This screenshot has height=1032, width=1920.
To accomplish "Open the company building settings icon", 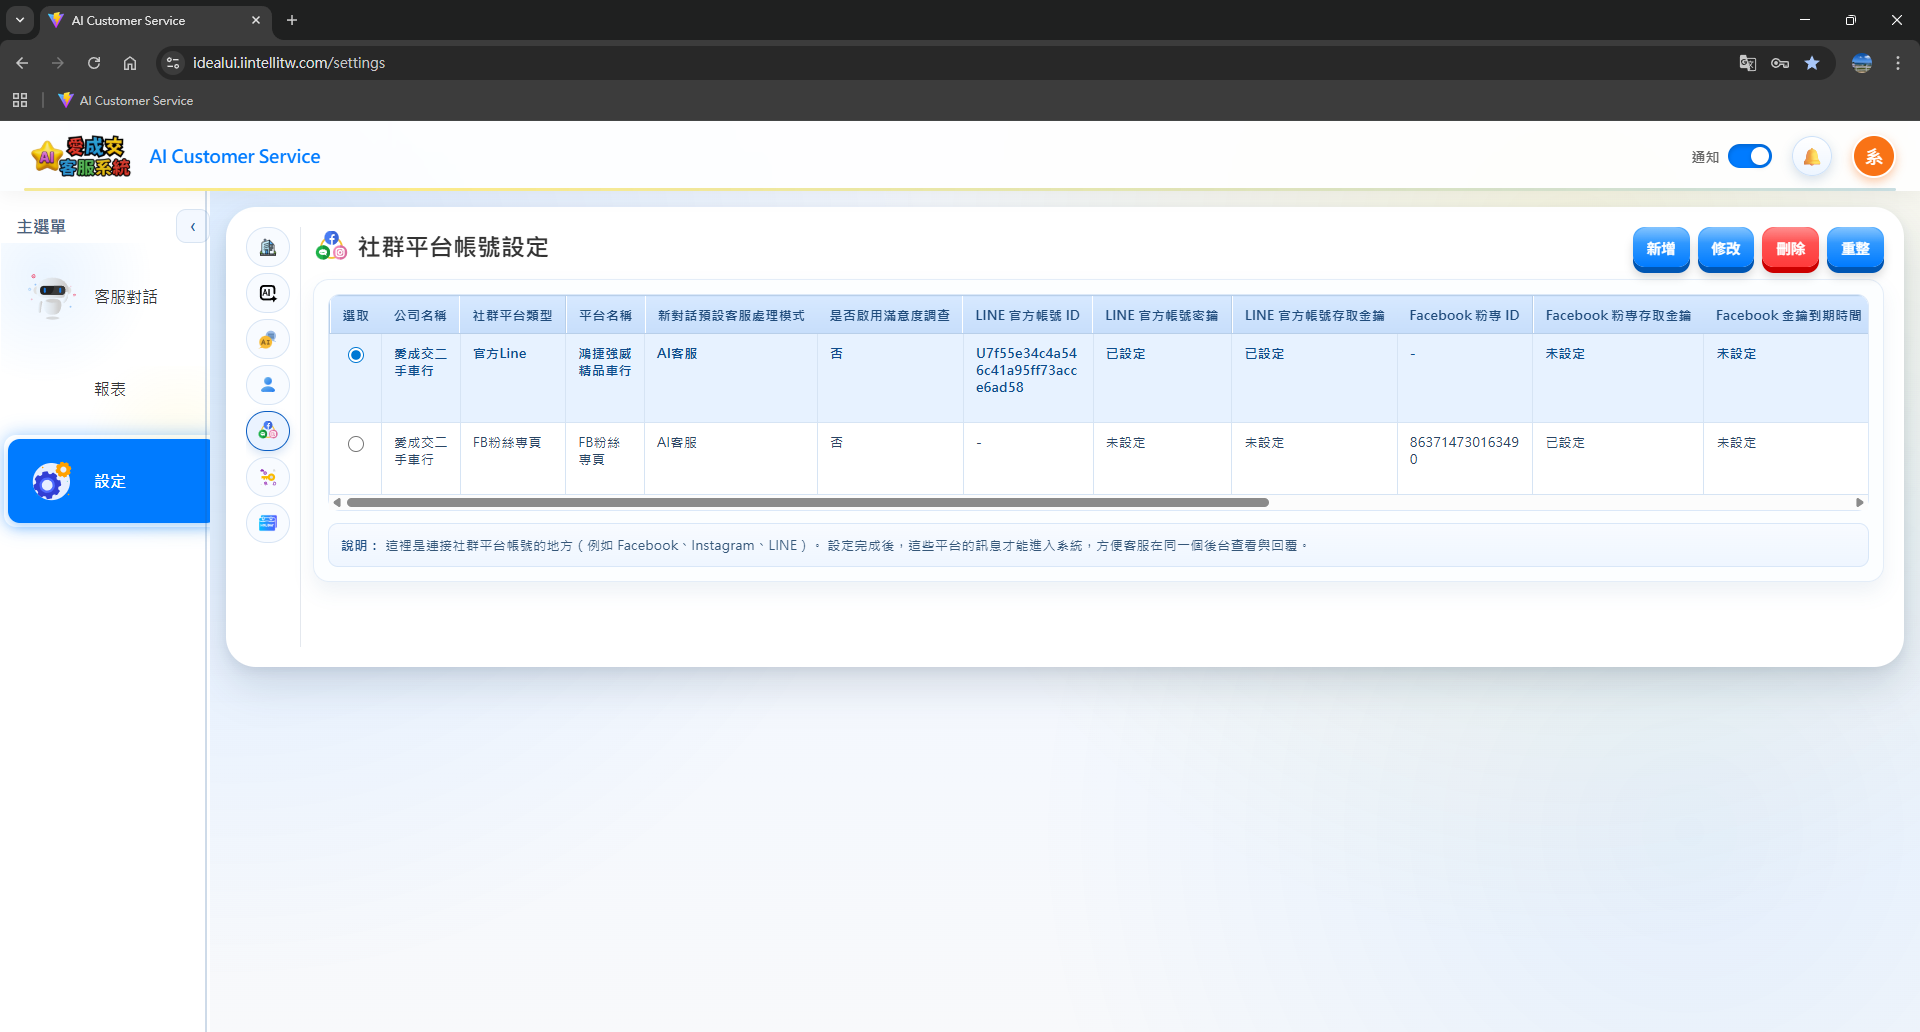I will [x=268, y=247].
